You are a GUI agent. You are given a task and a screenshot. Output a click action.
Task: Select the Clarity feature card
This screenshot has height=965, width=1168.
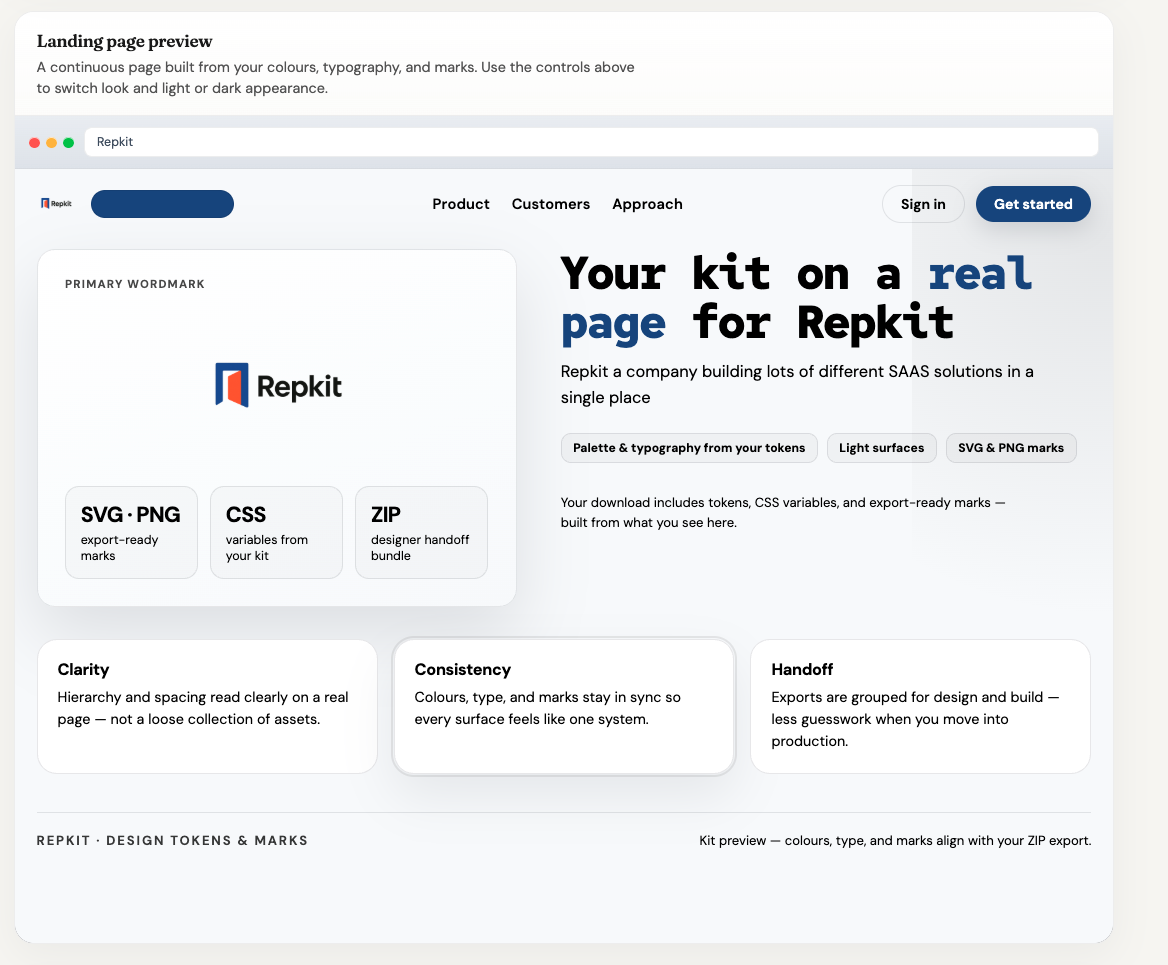[x=207, y=706]
